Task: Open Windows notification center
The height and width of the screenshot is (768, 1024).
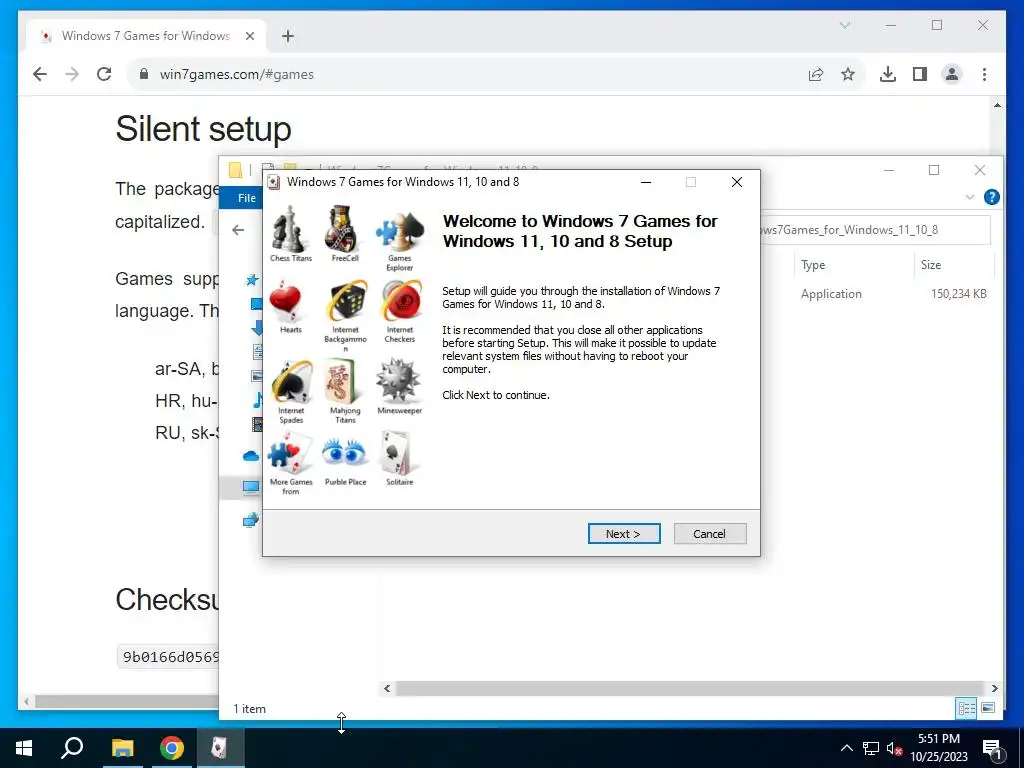Action: [992, 748]
